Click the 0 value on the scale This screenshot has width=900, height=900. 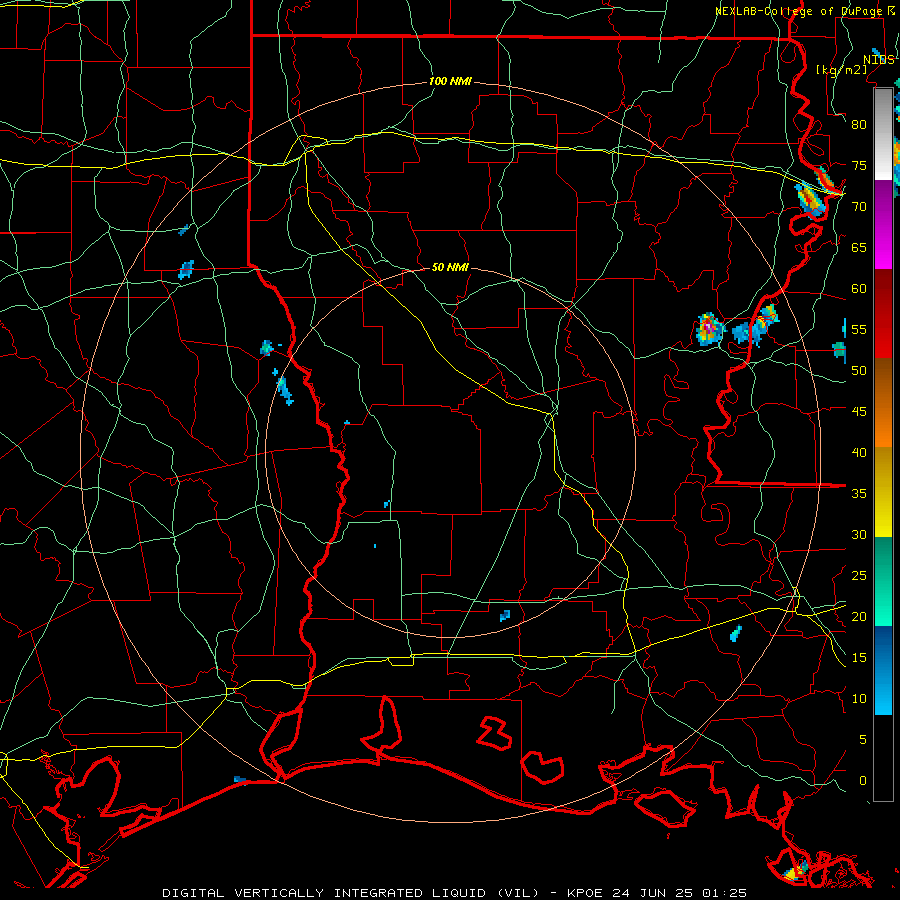(x=863, y=781)
